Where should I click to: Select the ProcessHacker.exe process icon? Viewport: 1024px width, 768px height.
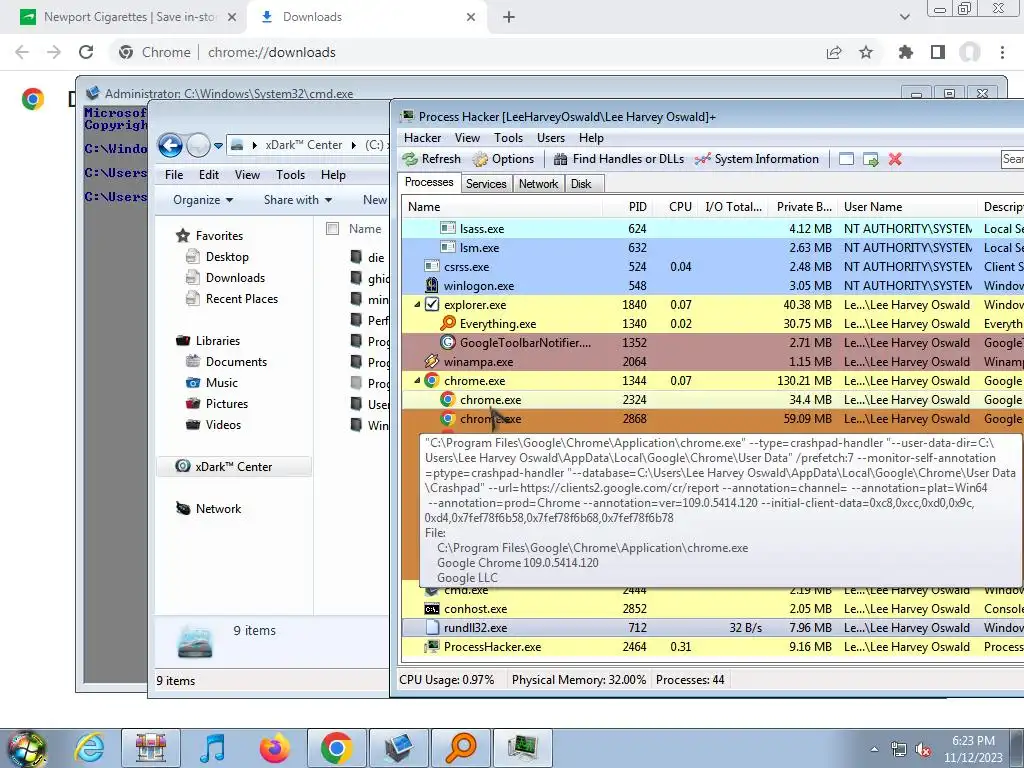pos(432,647)
